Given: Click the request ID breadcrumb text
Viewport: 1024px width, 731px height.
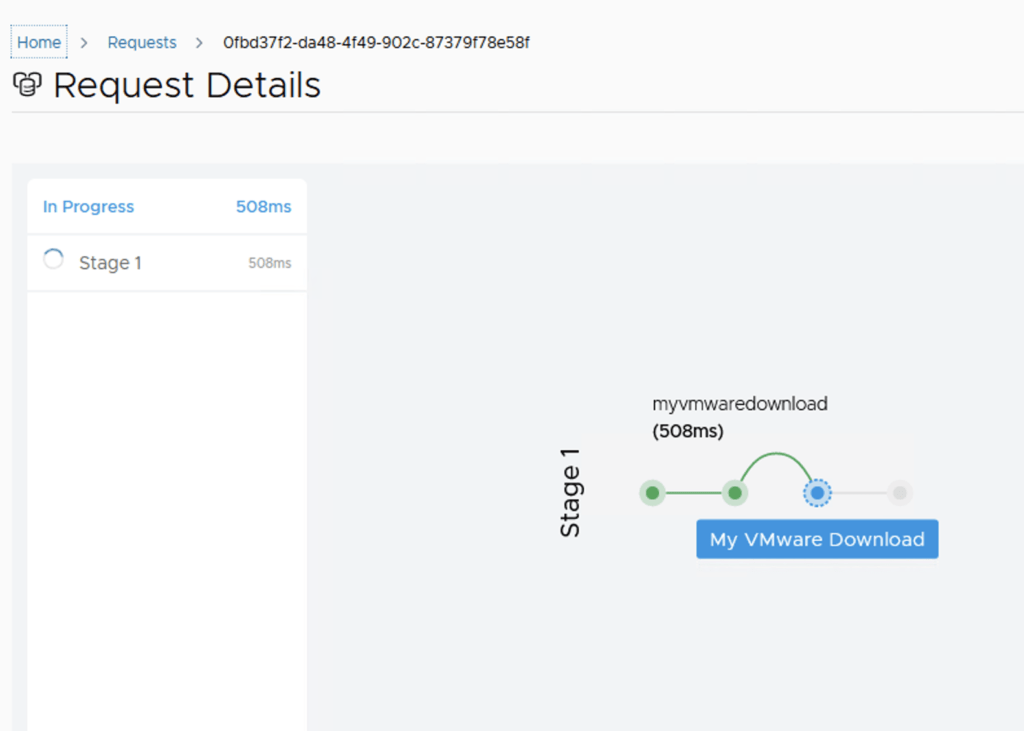Looking at the screenshot, I should (376, 43).
